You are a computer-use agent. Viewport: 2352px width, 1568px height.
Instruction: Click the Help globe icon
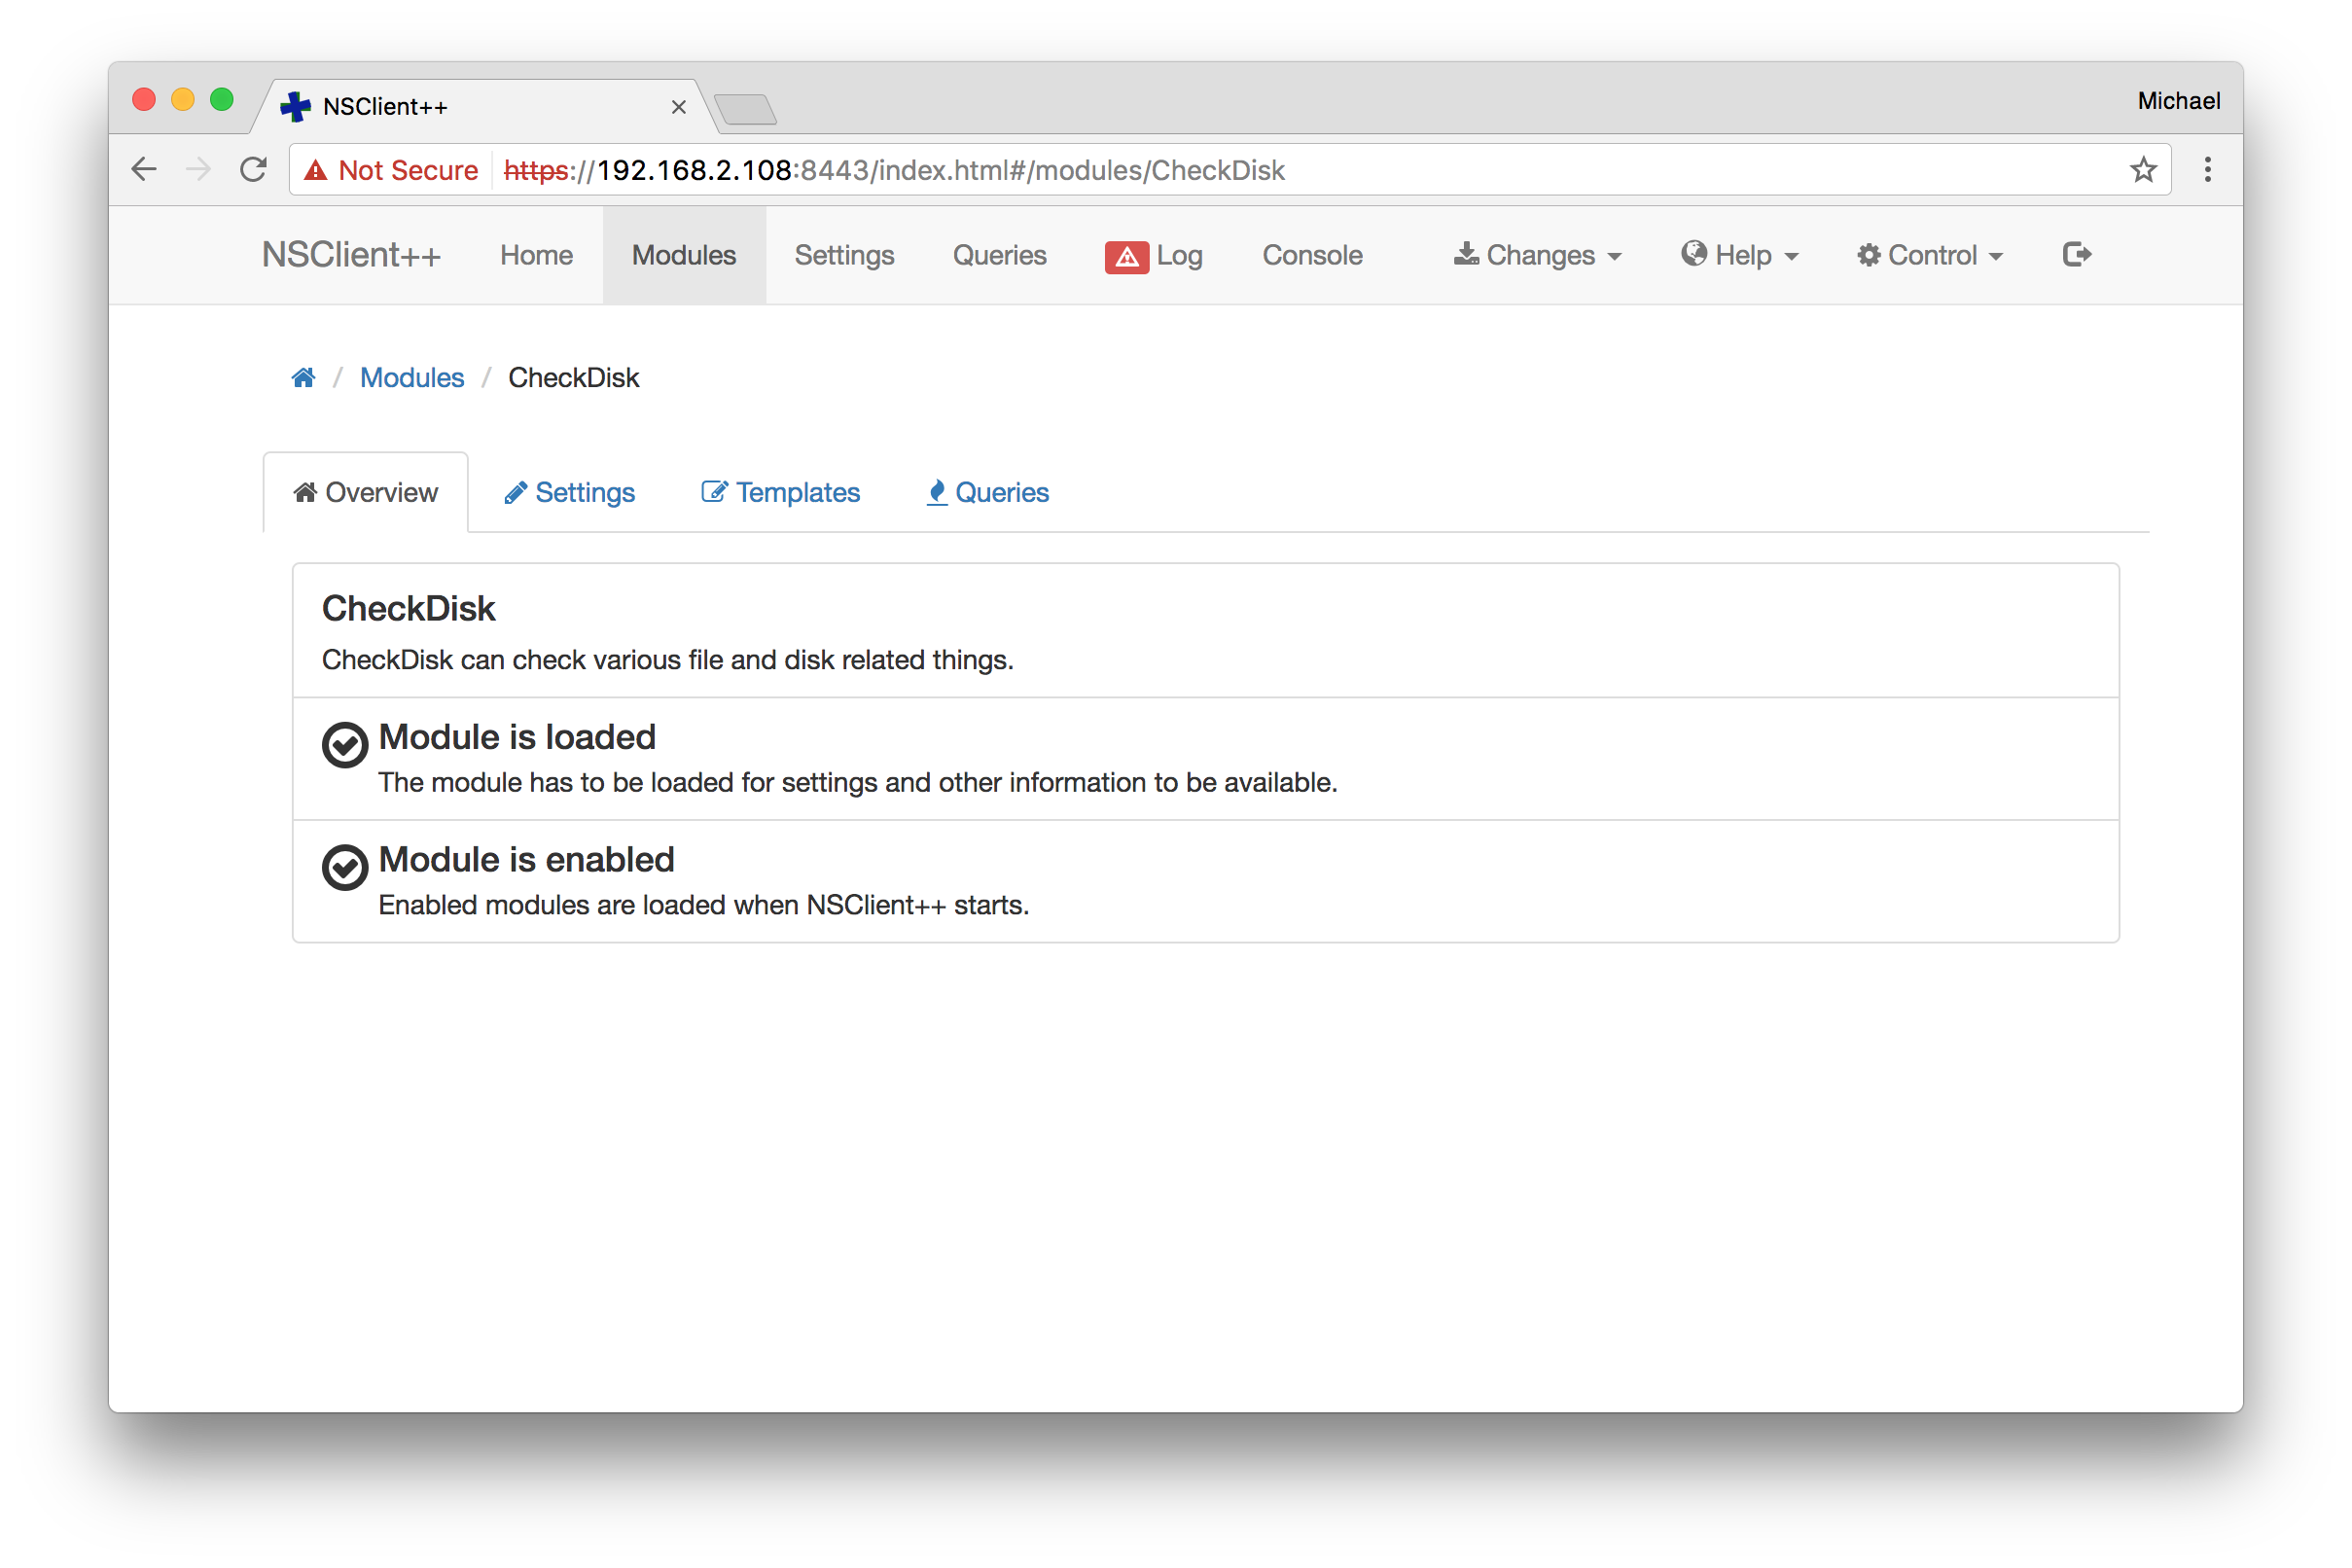1691,256
